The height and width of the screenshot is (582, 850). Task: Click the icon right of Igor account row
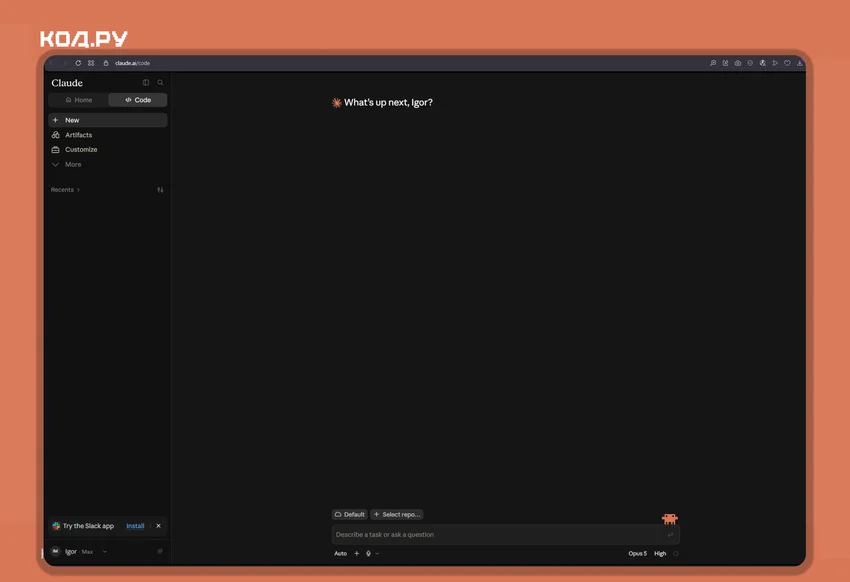(160, 551)
